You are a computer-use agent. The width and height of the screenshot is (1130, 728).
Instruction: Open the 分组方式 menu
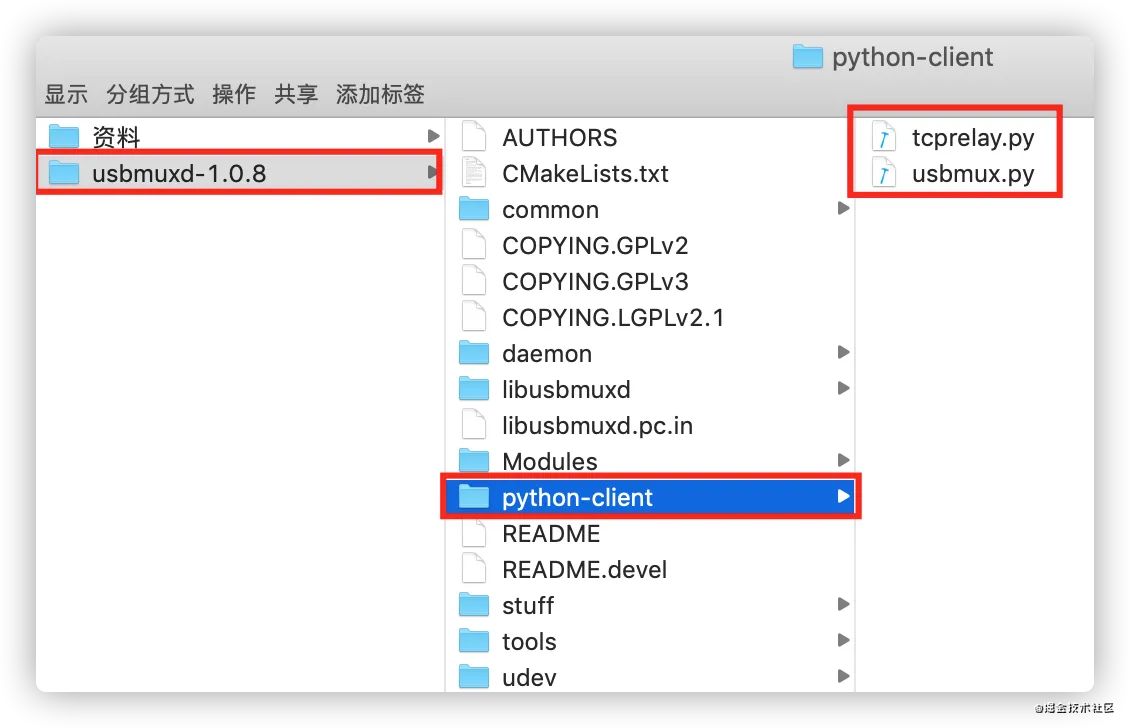151,94
